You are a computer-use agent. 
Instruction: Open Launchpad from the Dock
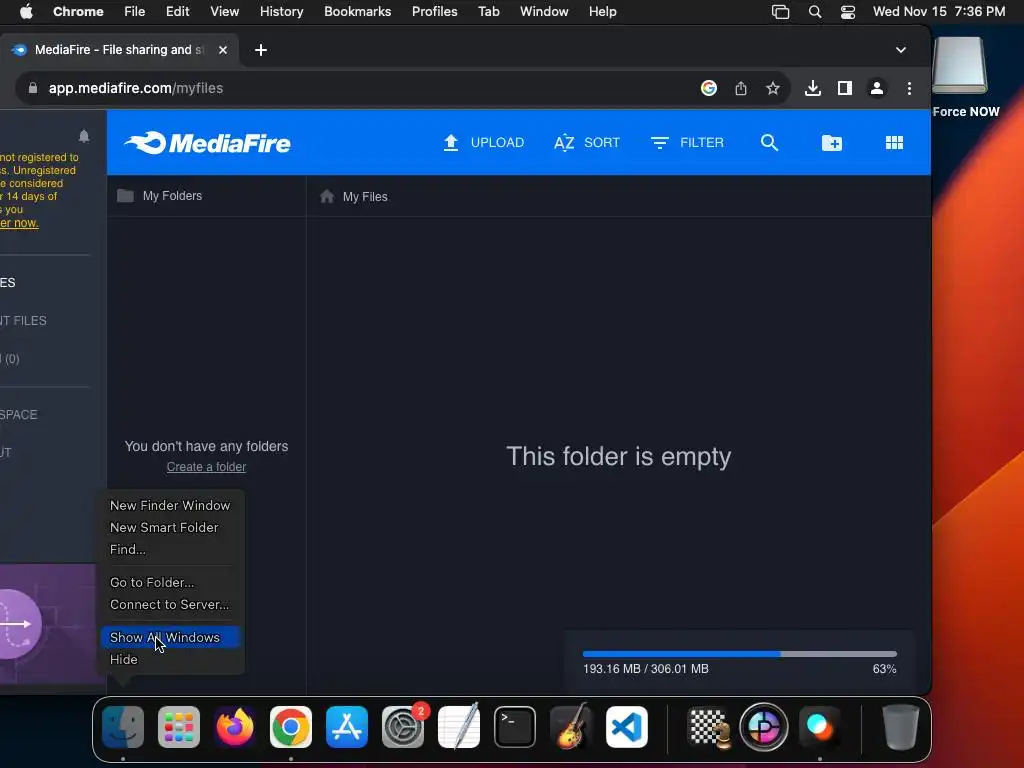click(x=178, y=726)
